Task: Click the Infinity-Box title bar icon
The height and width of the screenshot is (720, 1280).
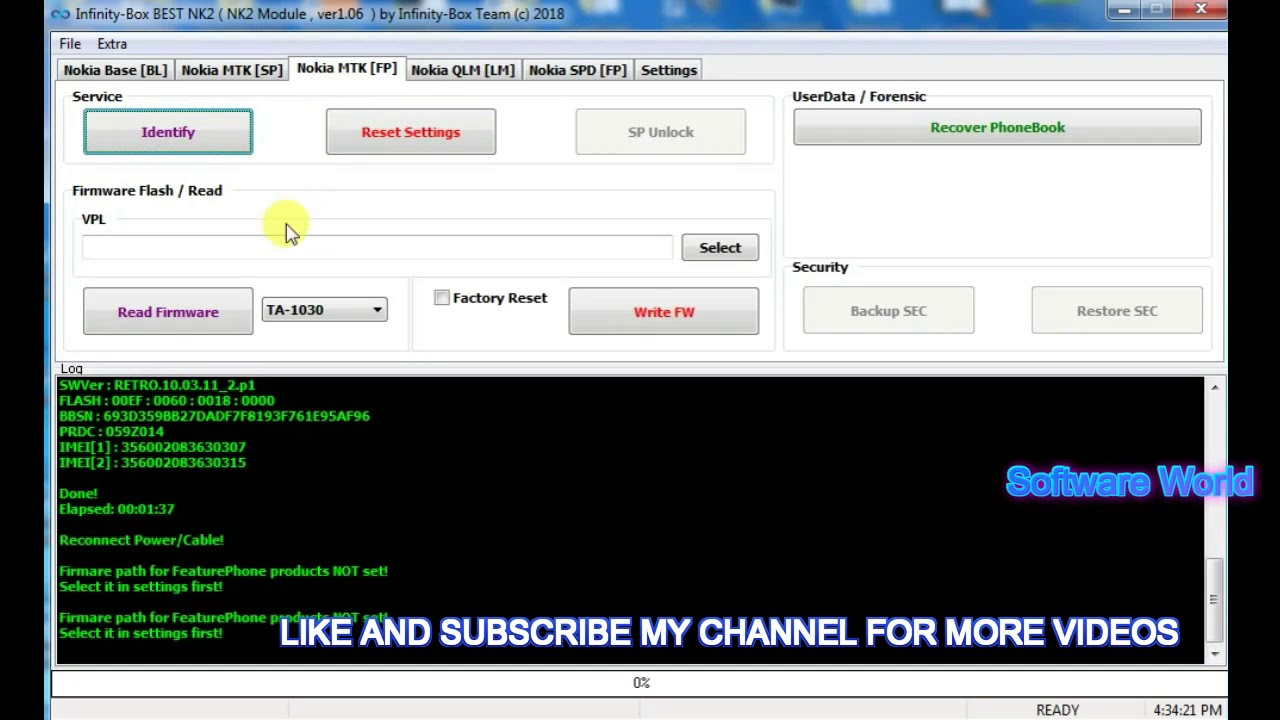Action: (x=60, y=14)
